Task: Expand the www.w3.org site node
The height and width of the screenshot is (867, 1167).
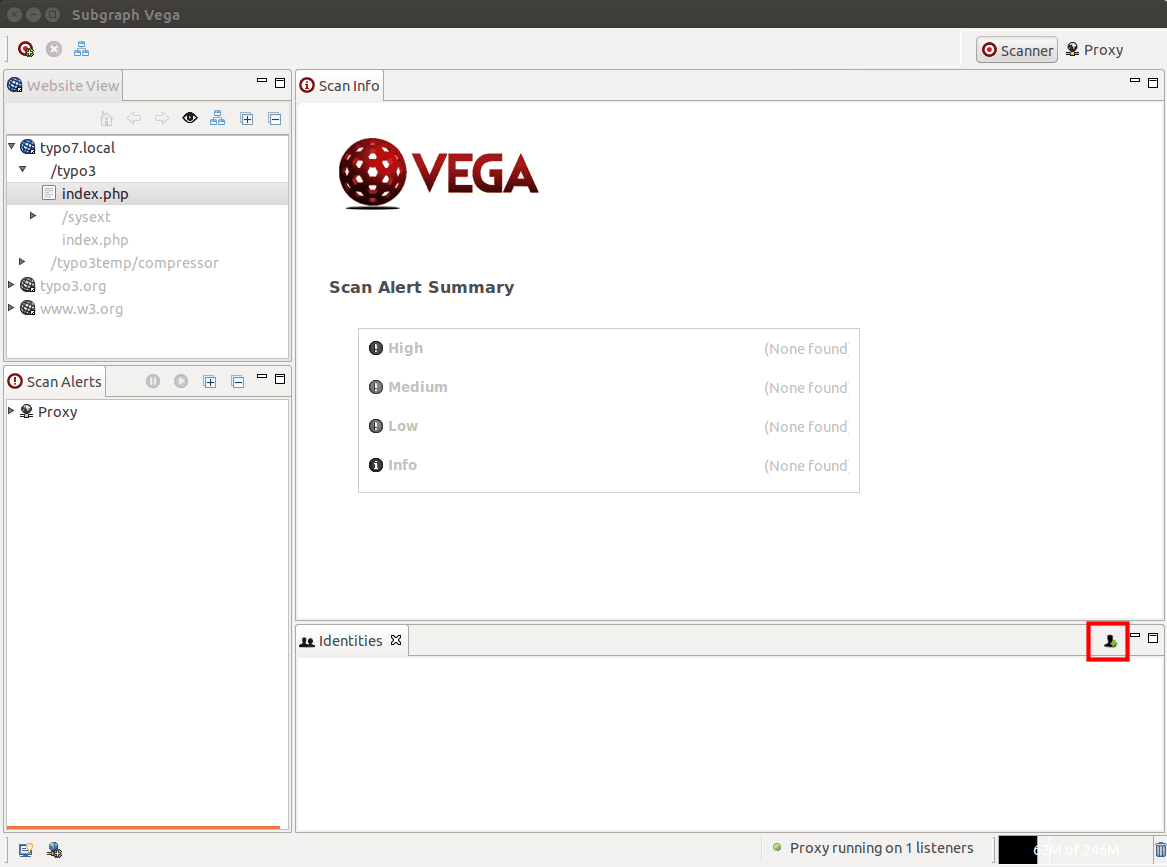Action: 11,308
